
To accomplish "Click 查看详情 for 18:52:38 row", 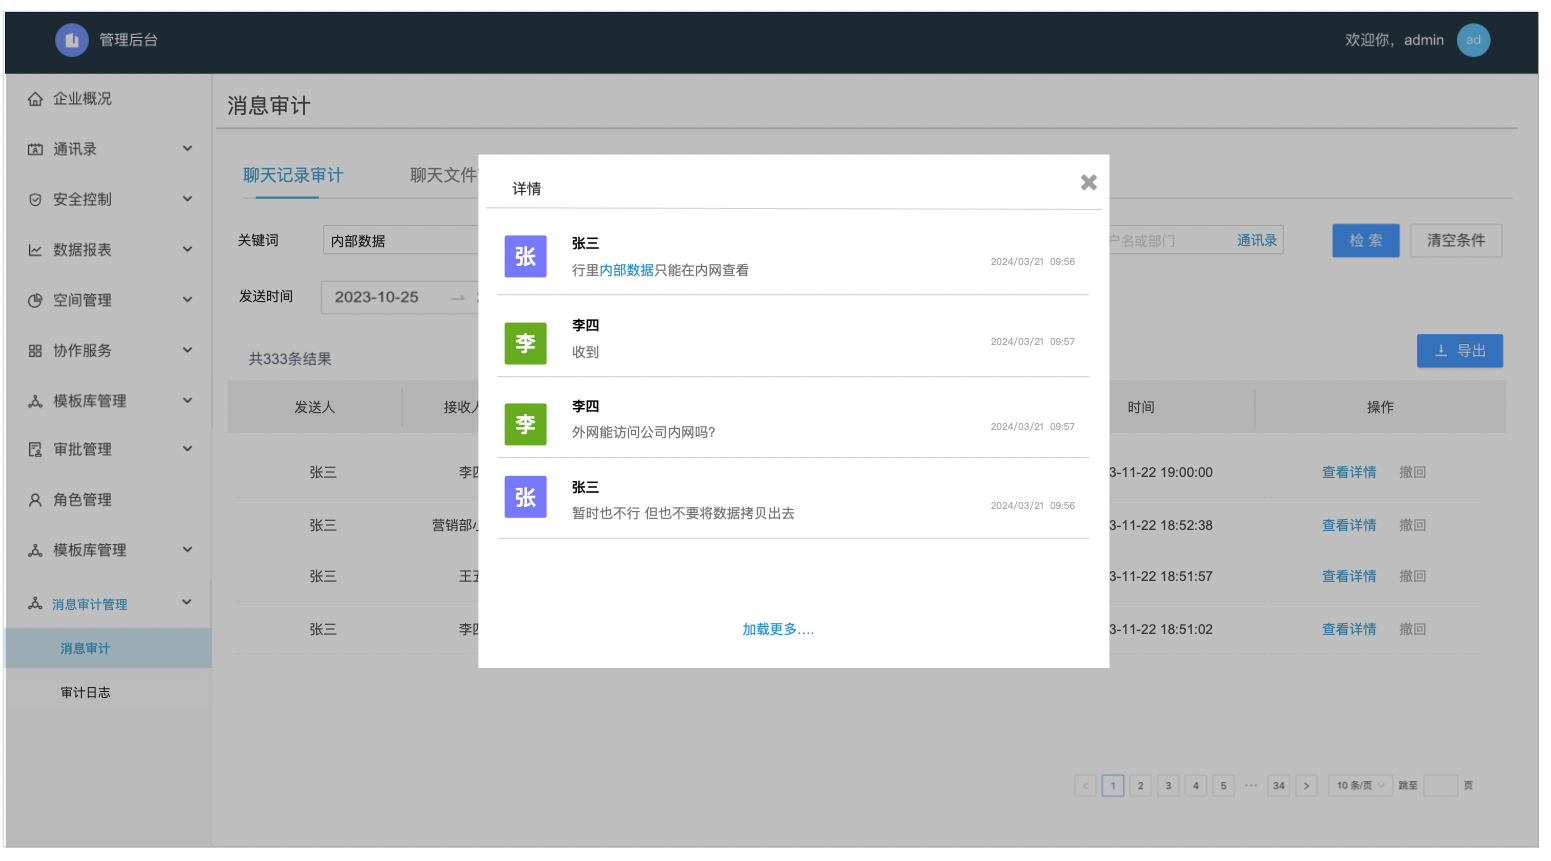I will click(x=1349, y=525).
